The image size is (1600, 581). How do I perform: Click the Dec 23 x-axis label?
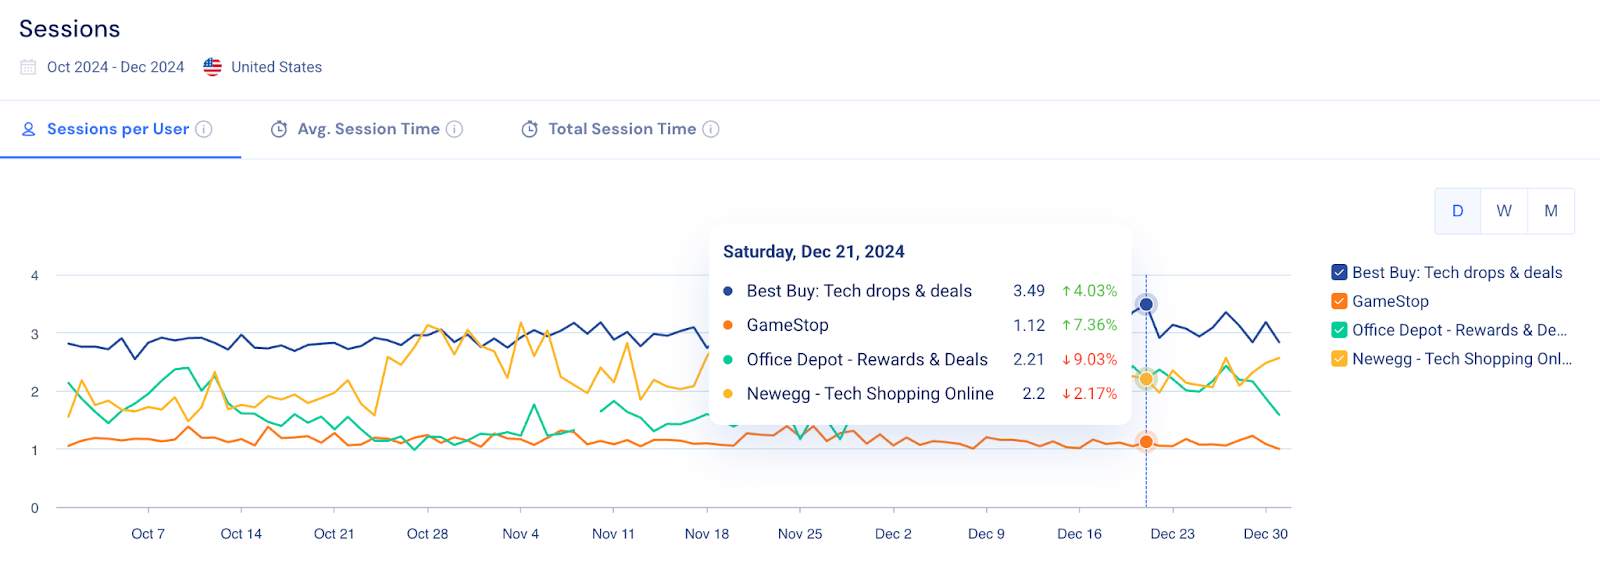click(x=1172, y=534)
